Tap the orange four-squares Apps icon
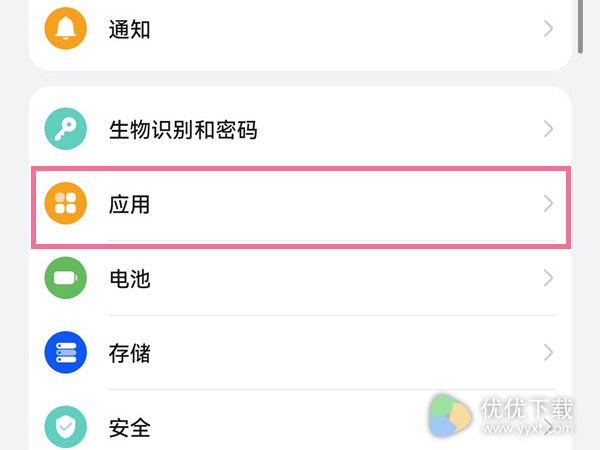This screenshot has height=450, width=600. 65,203
